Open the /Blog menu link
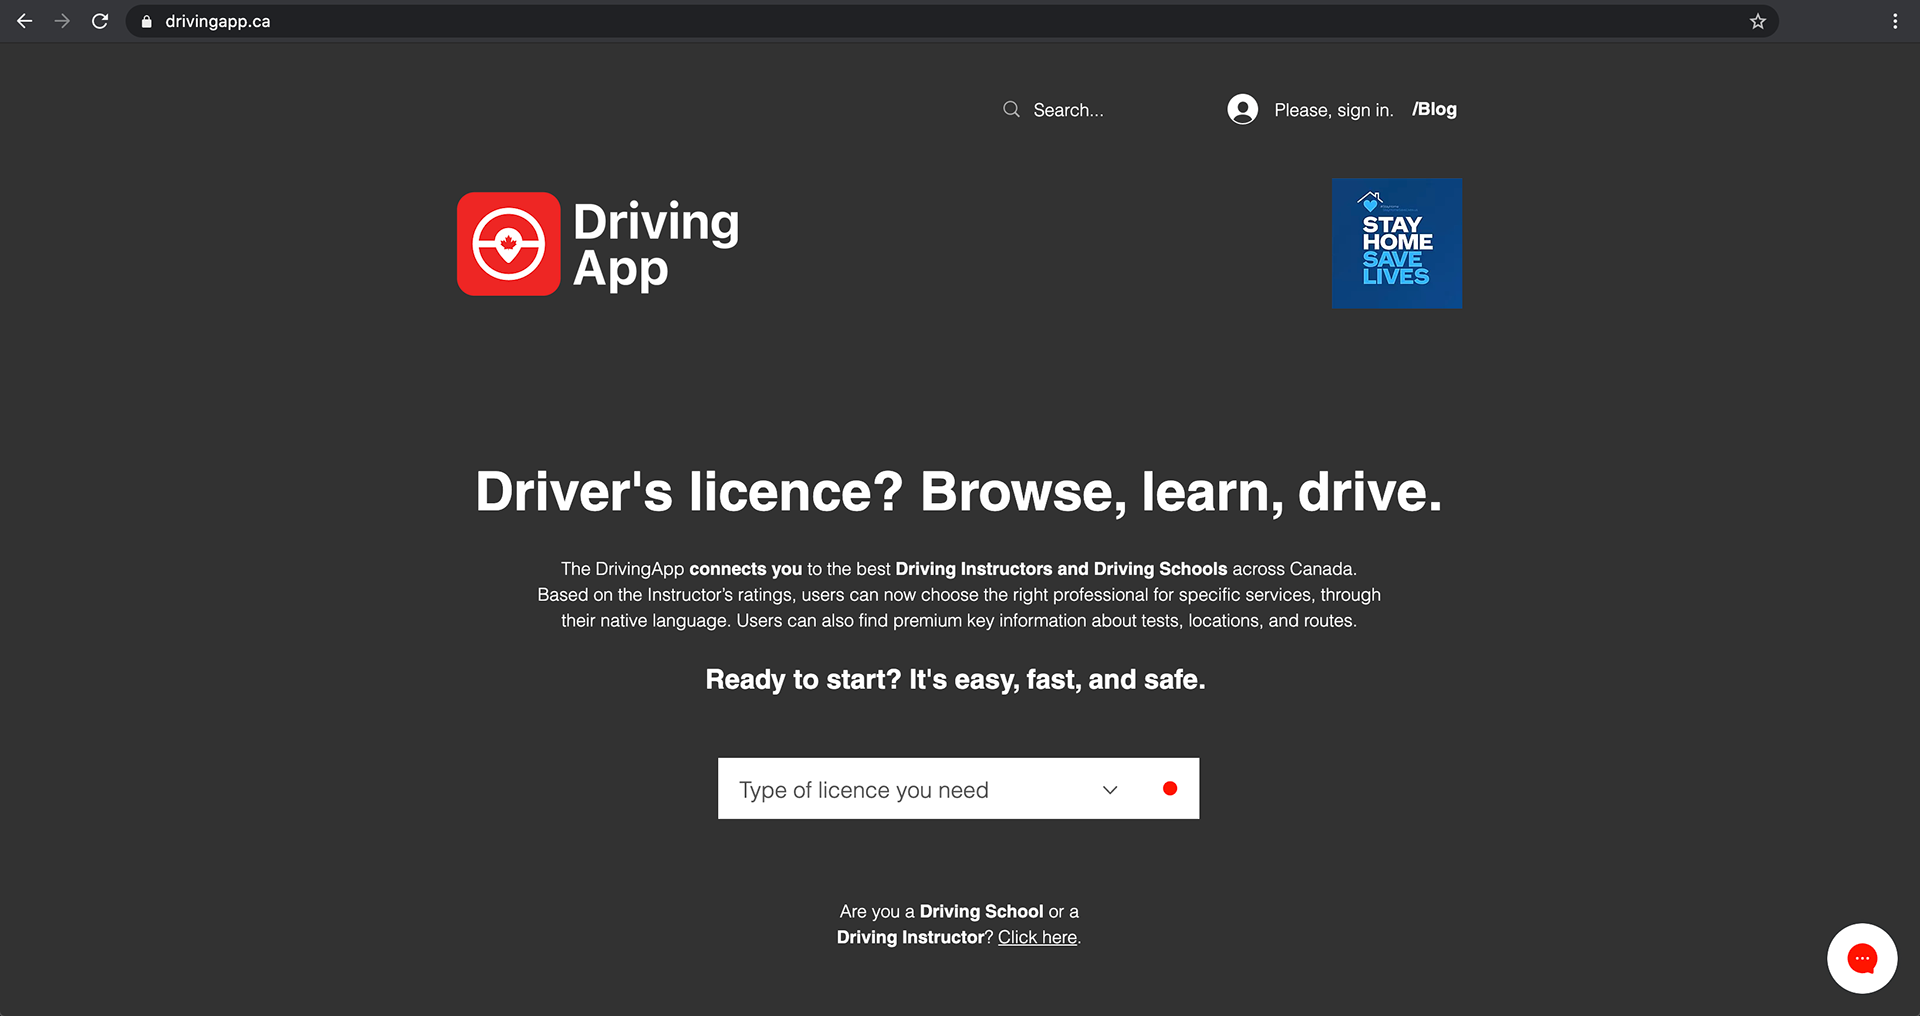The image size is (1920, 1016). point(1434,109)
